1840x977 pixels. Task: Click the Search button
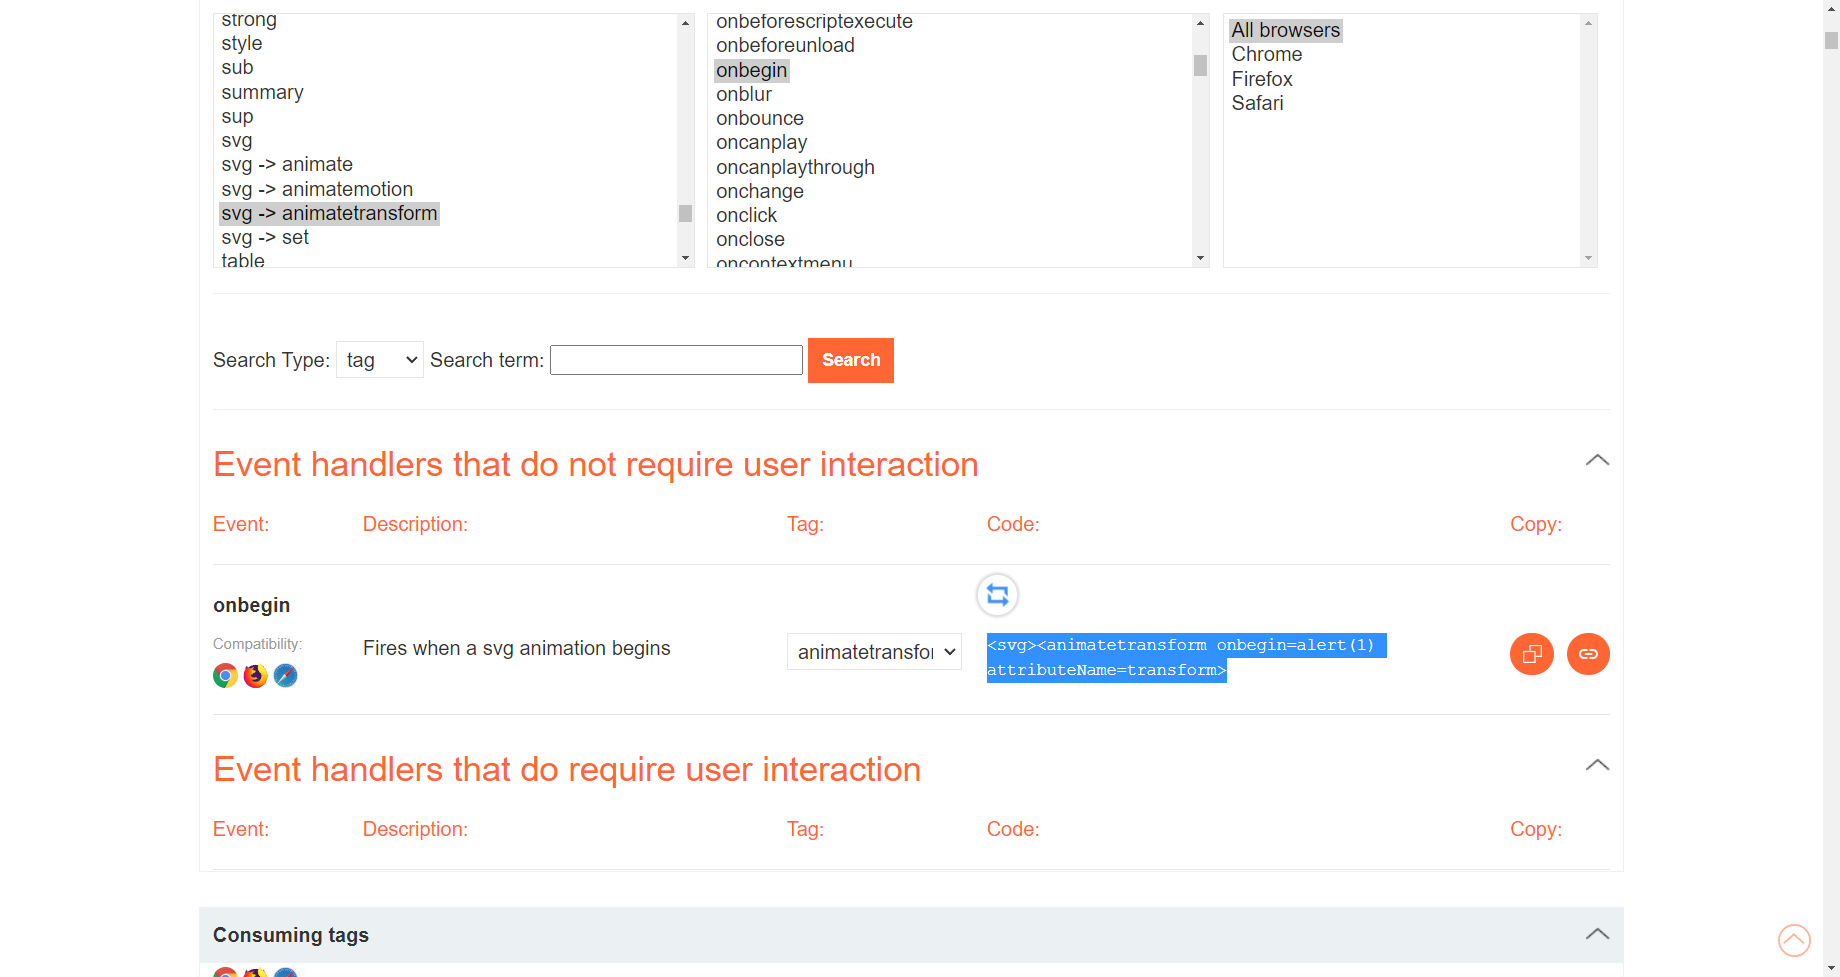pos(851,360)
